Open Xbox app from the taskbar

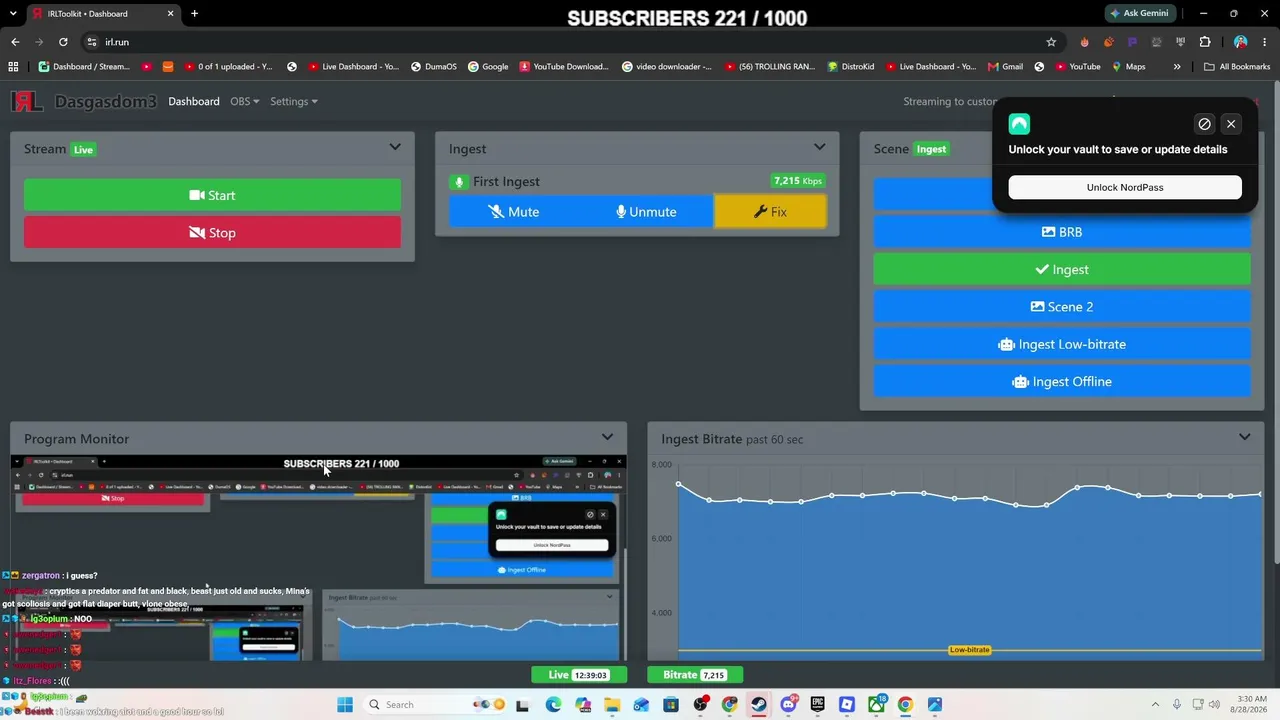tap(876, 705)
